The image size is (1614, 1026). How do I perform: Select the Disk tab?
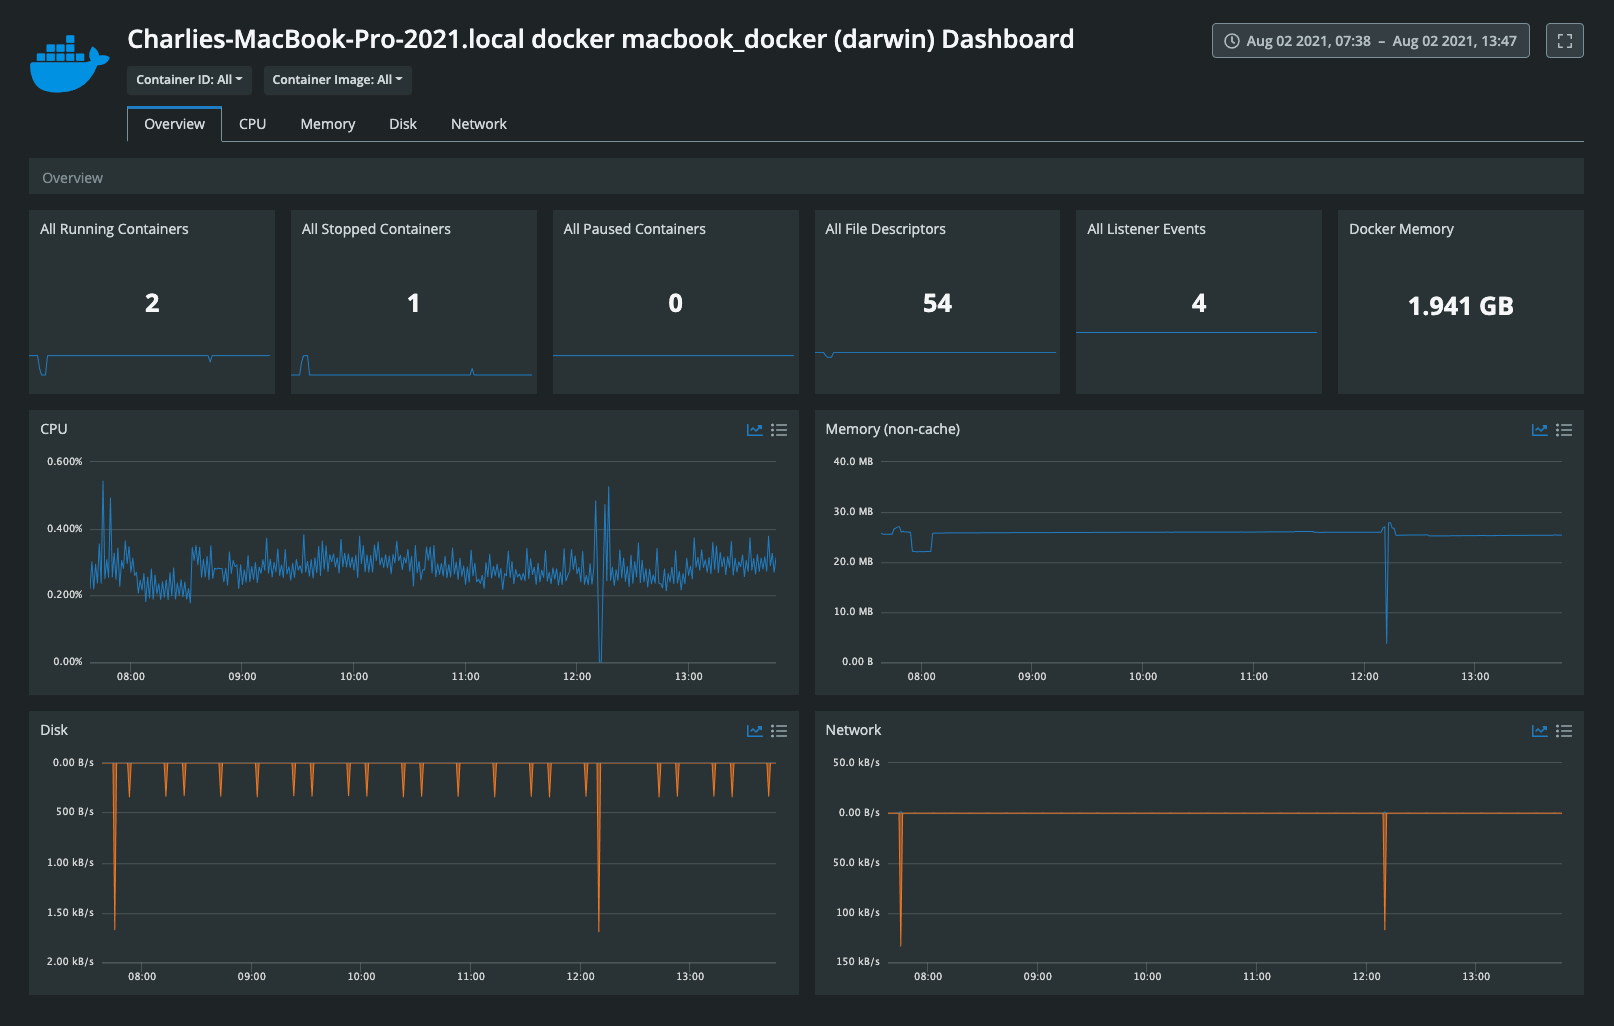(403, 123)
